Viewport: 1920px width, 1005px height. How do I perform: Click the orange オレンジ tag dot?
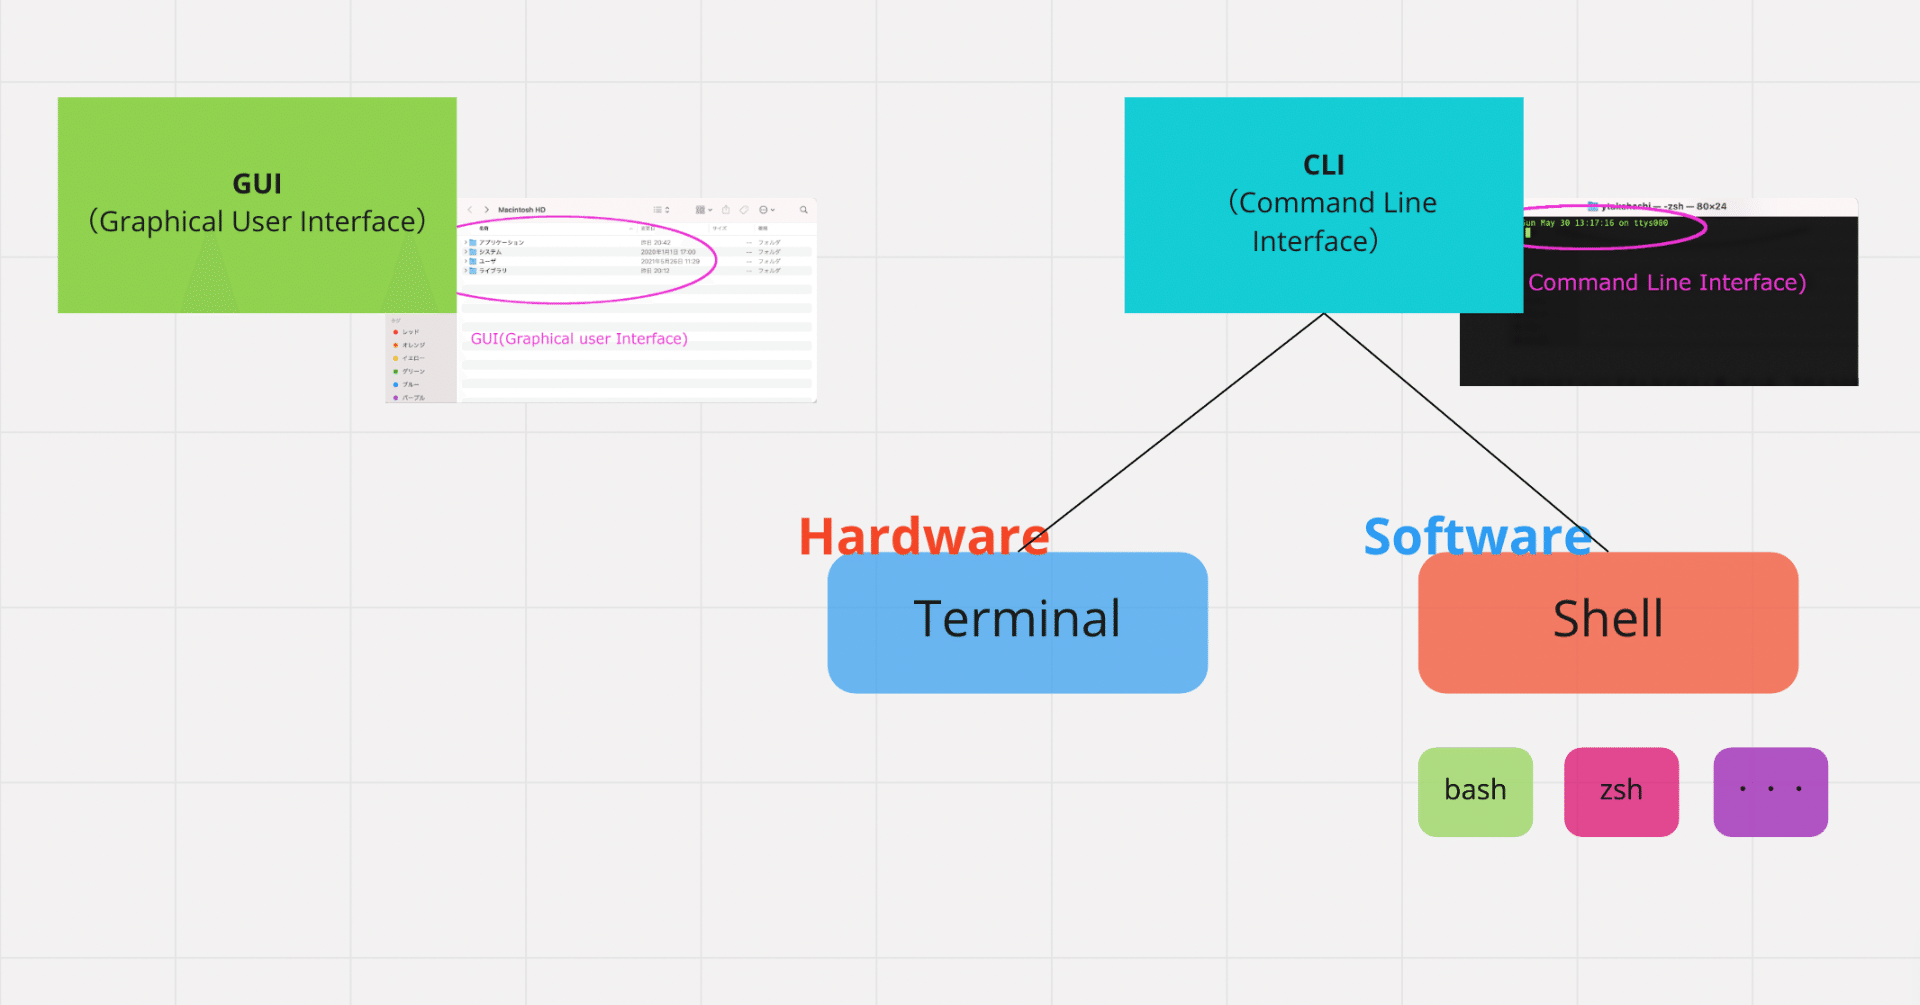396,345
